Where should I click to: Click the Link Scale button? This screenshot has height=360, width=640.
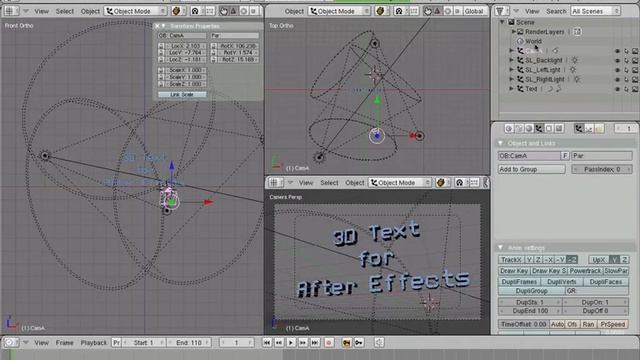[x=182, y=94]
